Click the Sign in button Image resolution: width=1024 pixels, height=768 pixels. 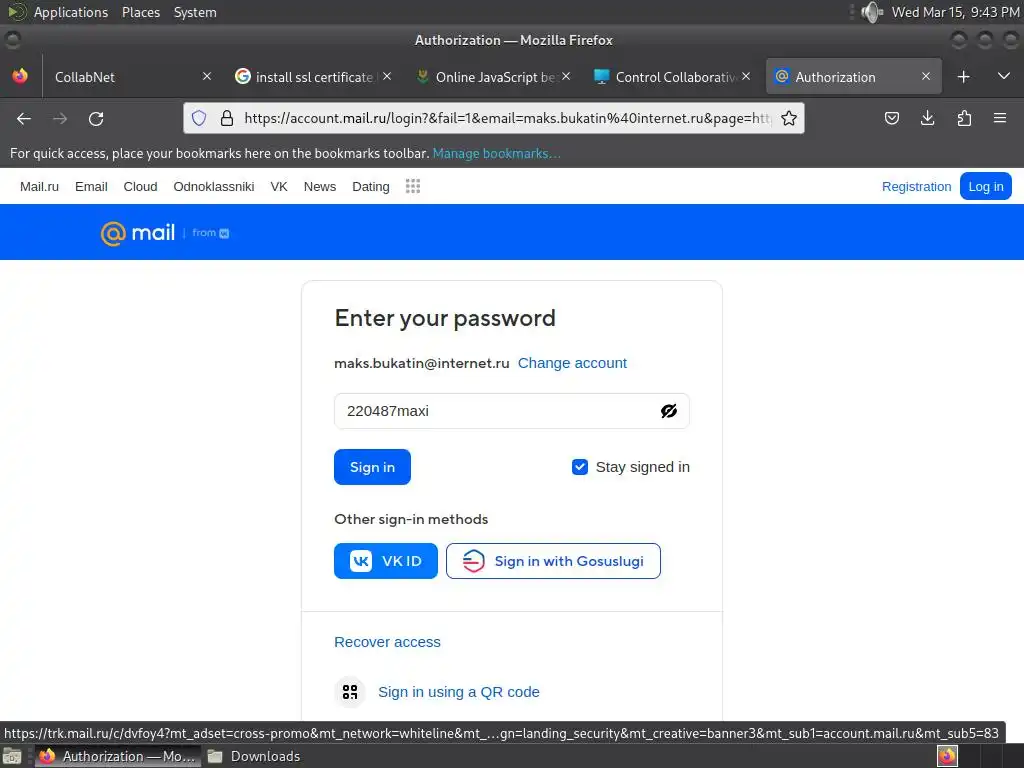[372, 467]
